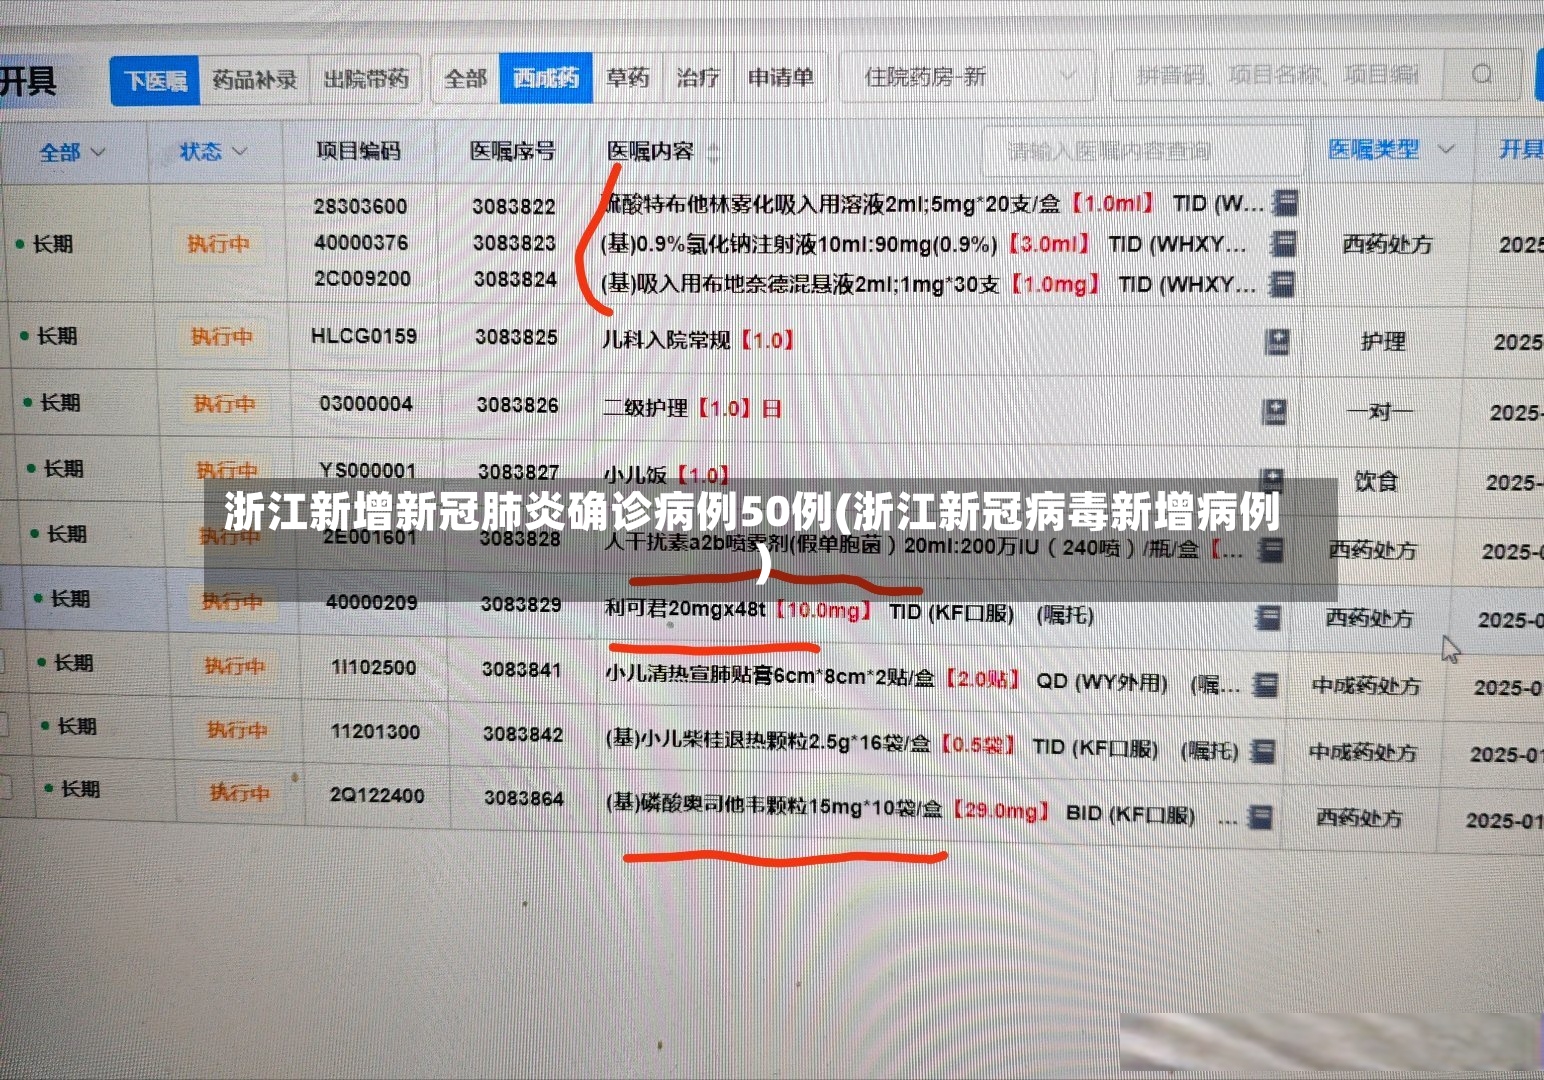Expand the 医嘱类型 column filter dropdown

1391,150
